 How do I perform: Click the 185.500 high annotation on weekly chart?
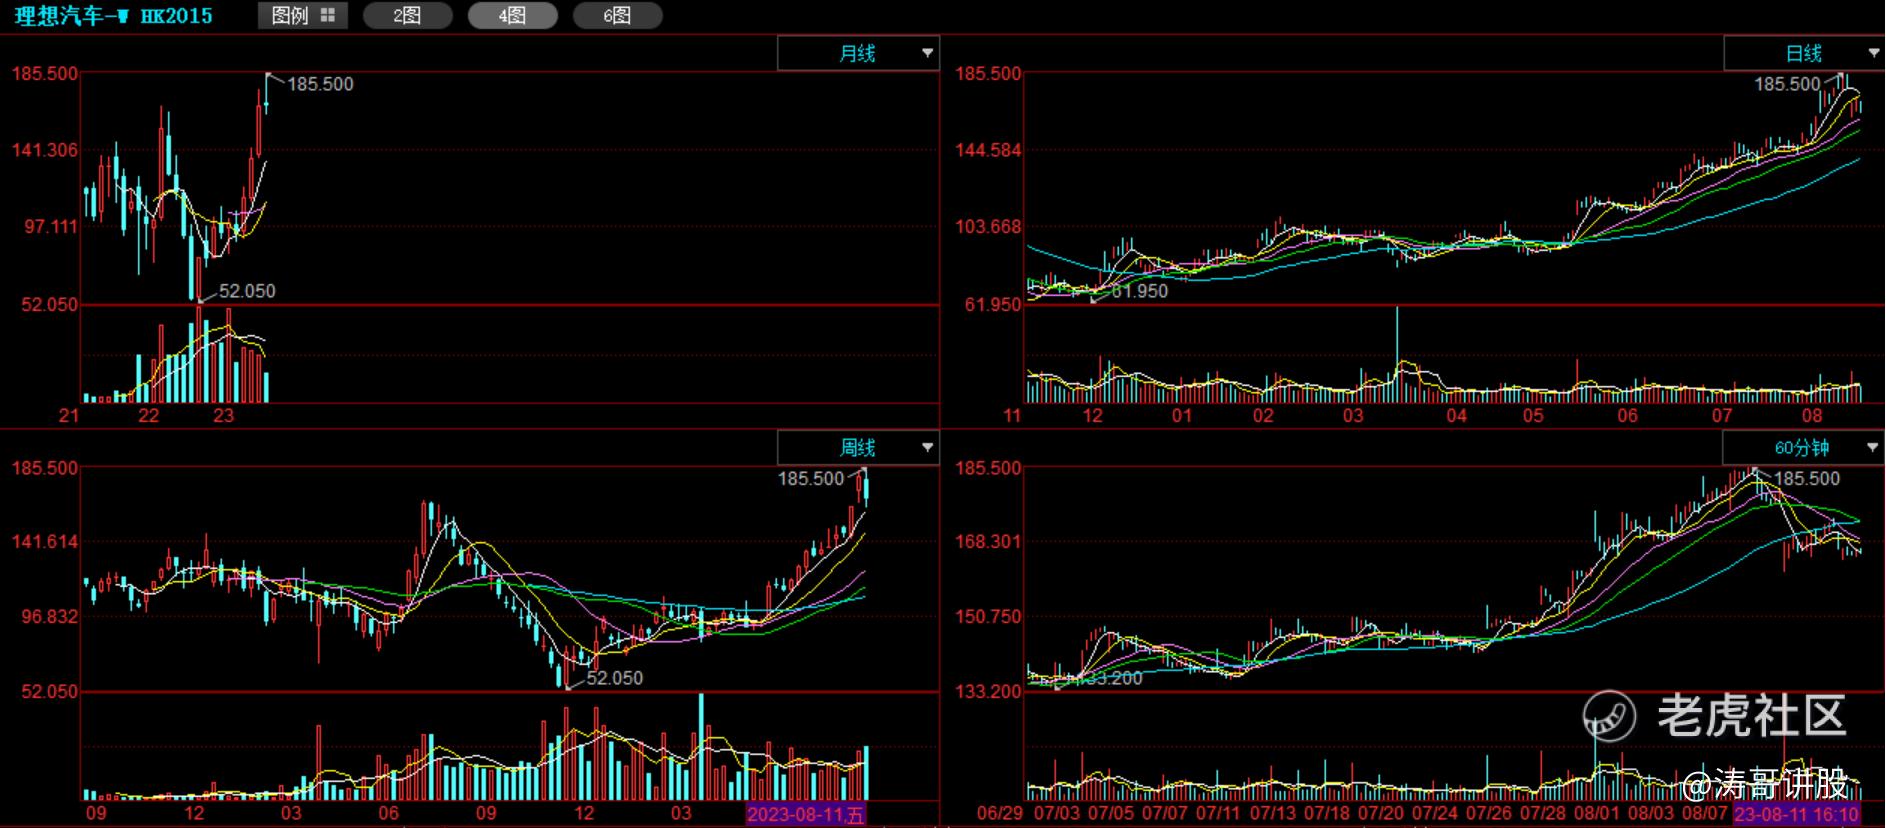(811, 479)
